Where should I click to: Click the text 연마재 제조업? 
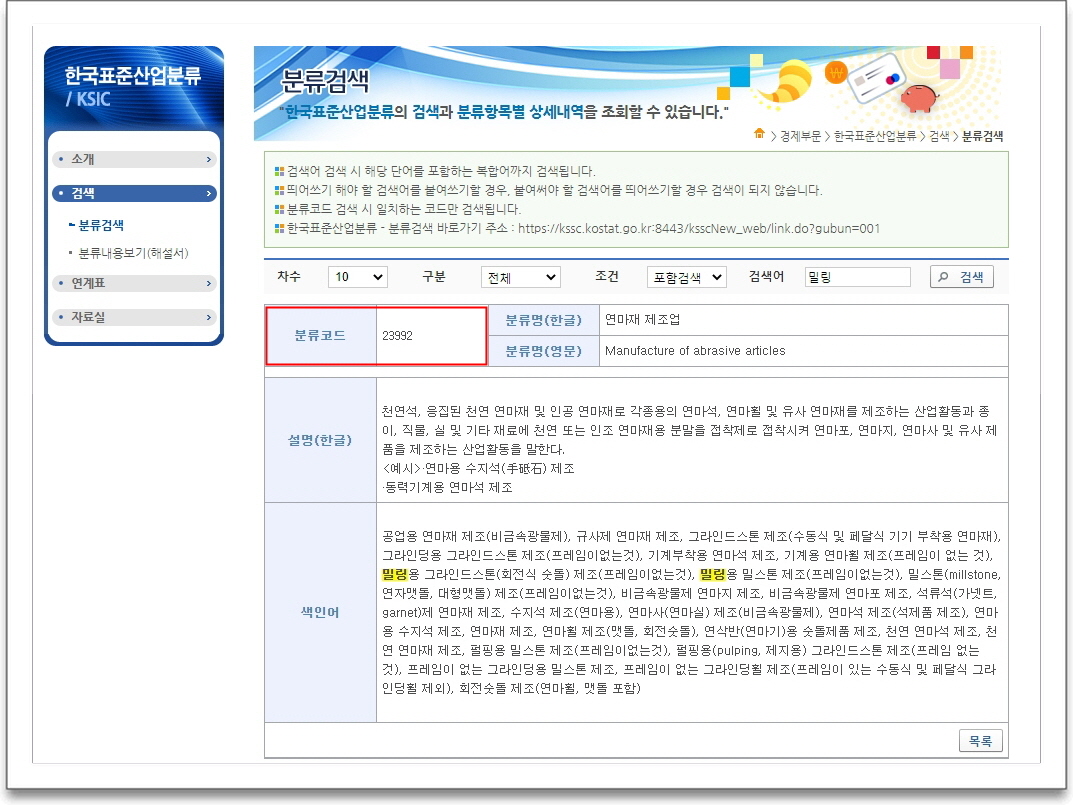click(x=642, y=319)
